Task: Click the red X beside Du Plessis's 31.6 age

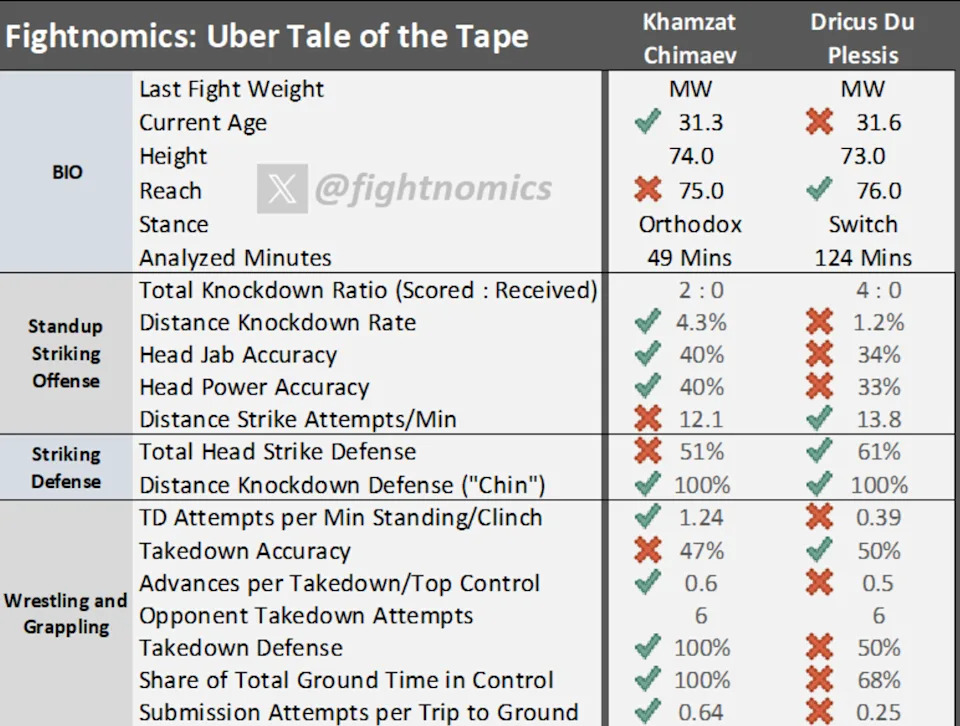Action: 820,122
